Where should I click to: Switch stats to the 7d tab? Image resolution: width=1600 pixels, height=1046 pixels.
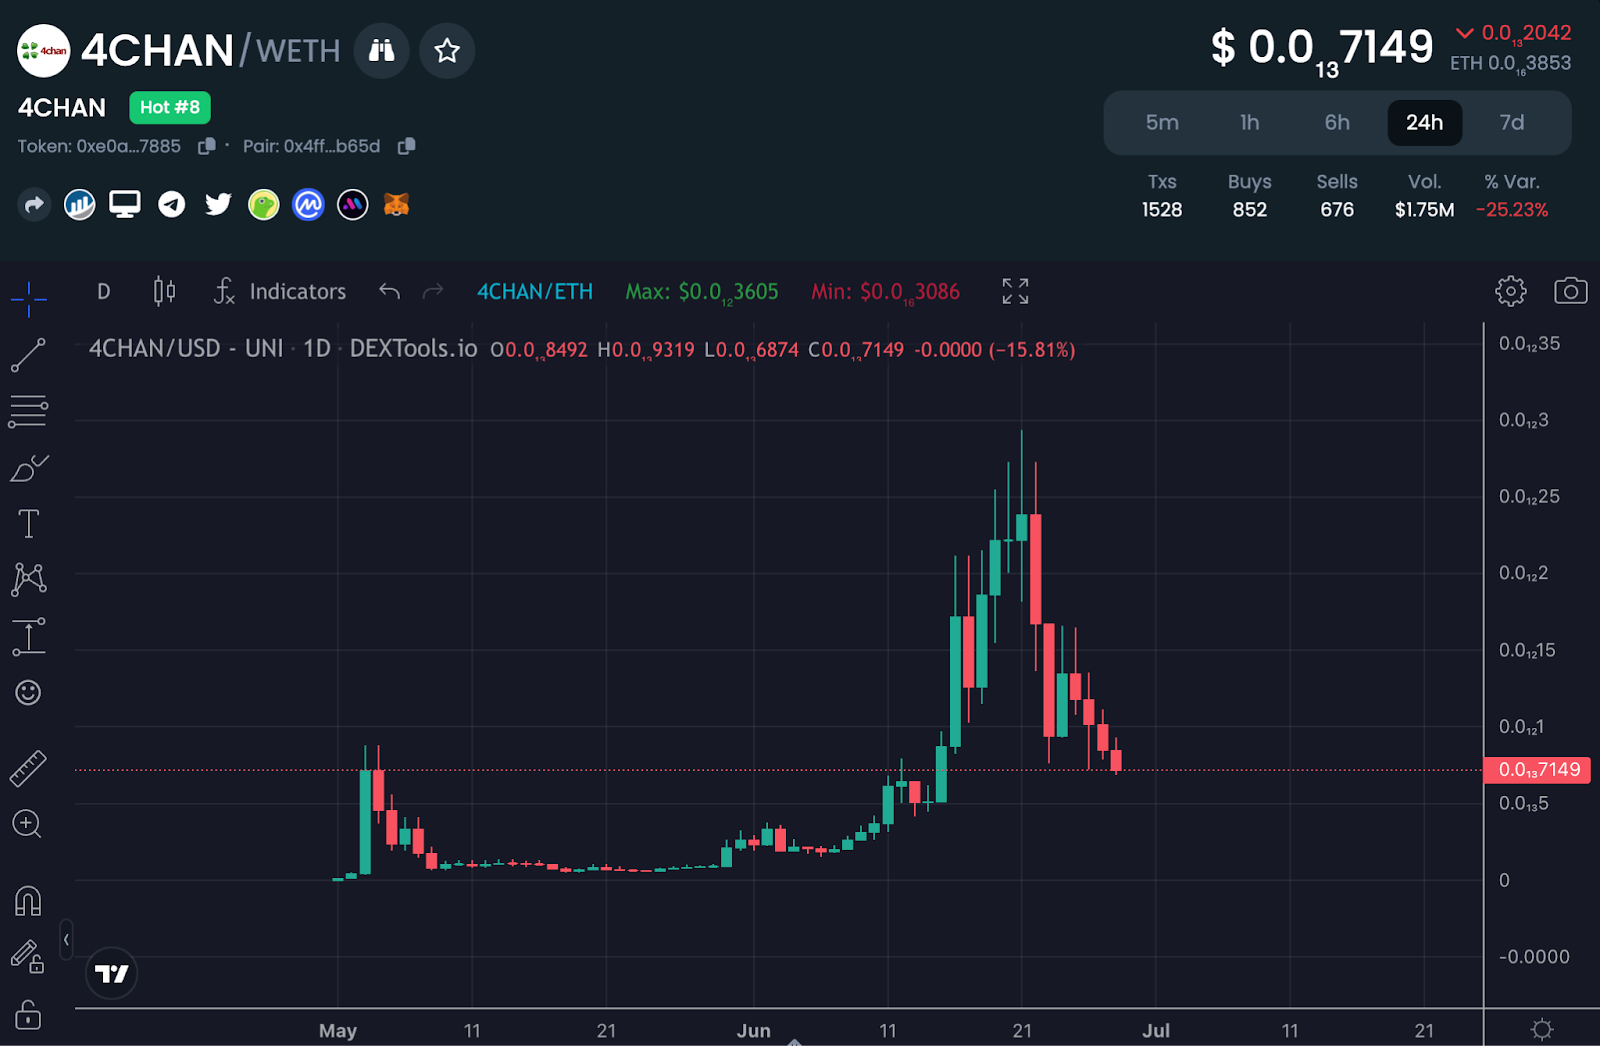[x=1512, y=123]
